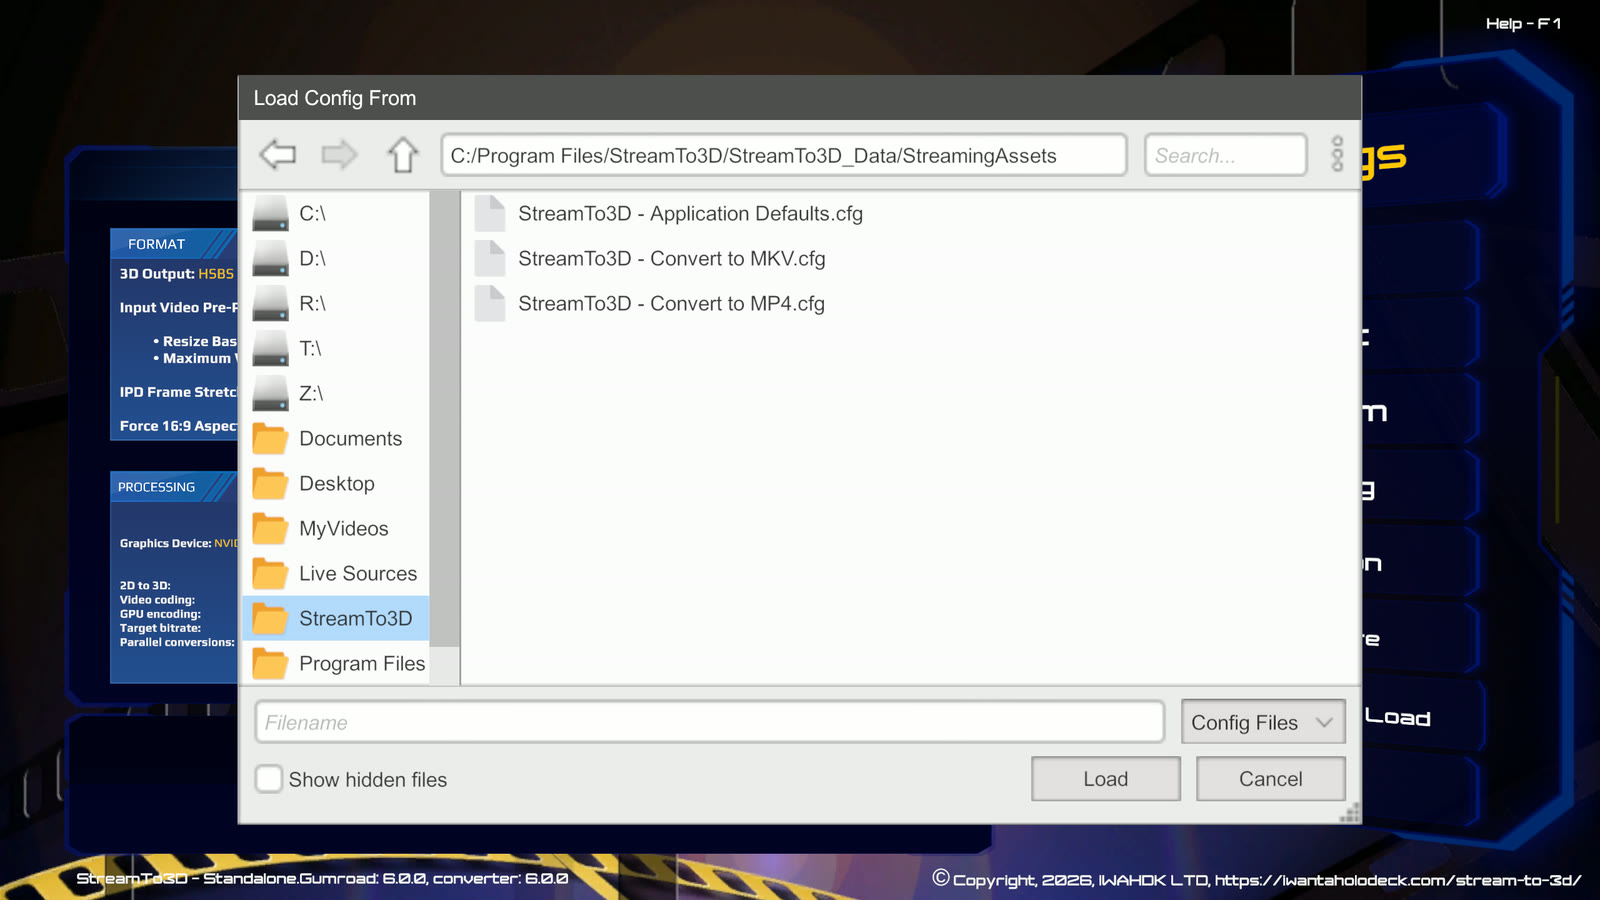Go forward with the right arrow icon

[339, 155]
